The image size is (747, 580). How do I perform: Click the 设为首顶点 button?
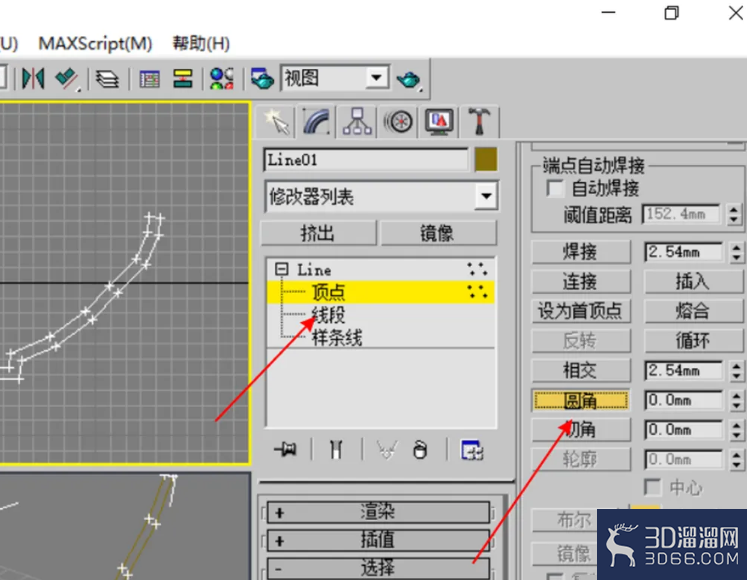coord(581,311)
